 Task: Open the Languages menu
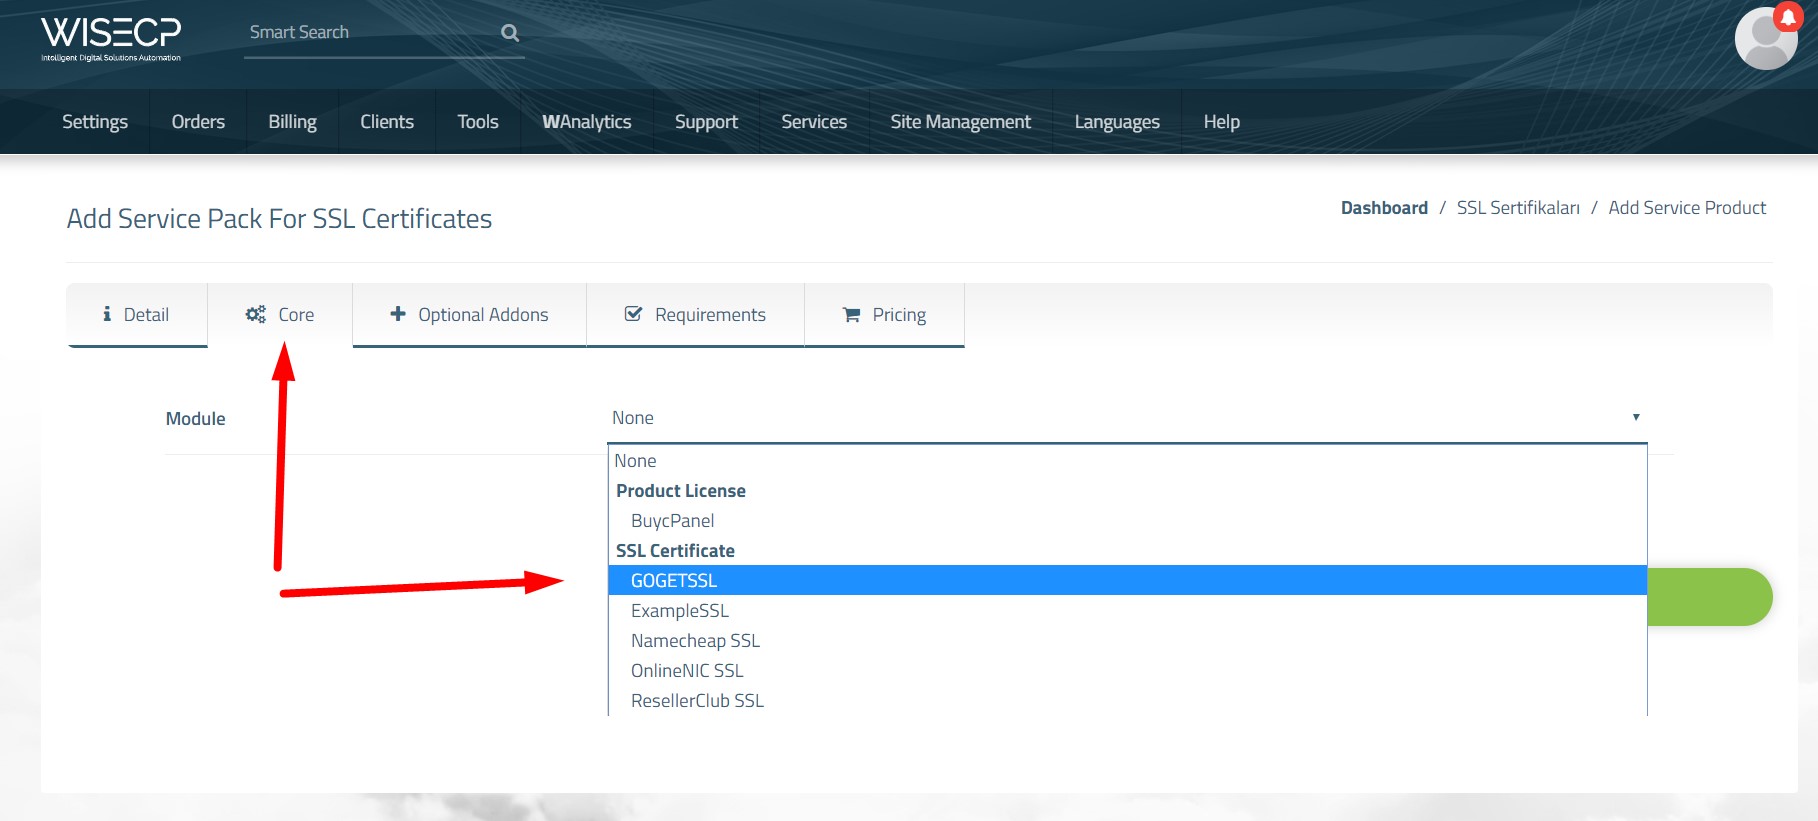(1117, 122)
